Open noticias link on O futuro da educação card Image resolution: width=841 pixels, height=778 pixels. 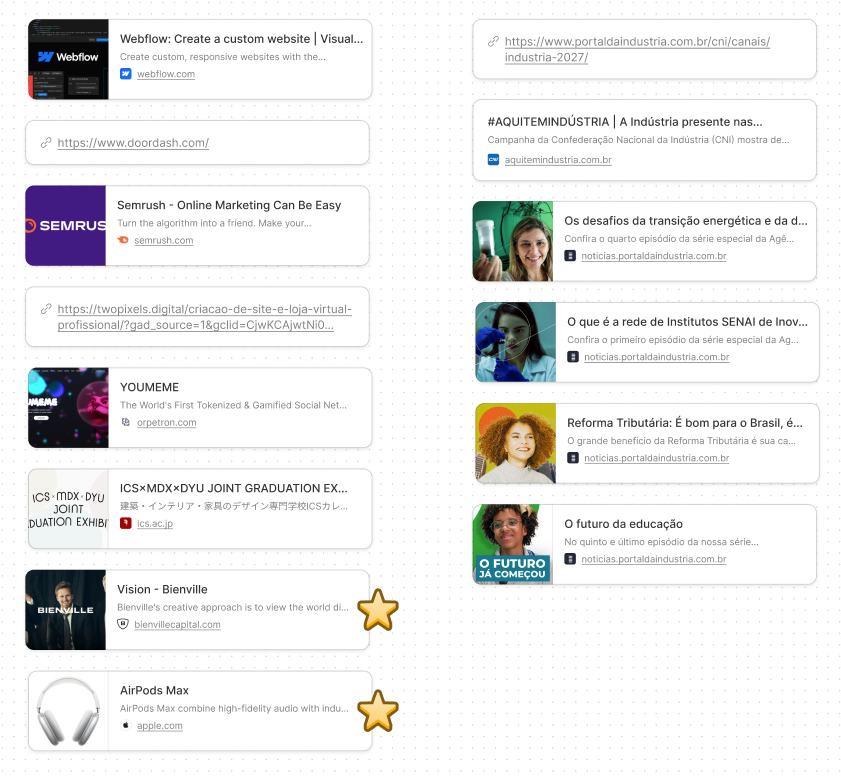653,559
